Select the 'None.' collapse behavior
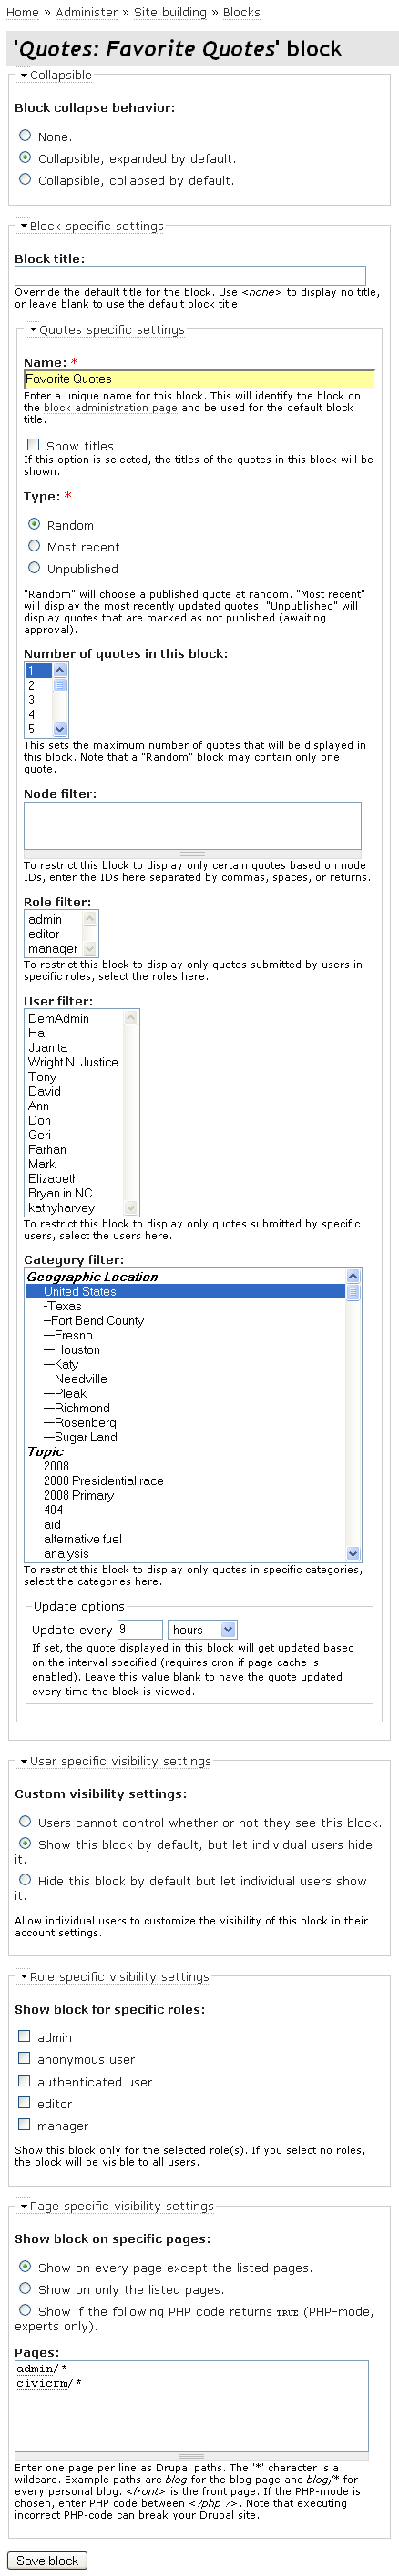Screen dimensions: 399x2576 25,135
